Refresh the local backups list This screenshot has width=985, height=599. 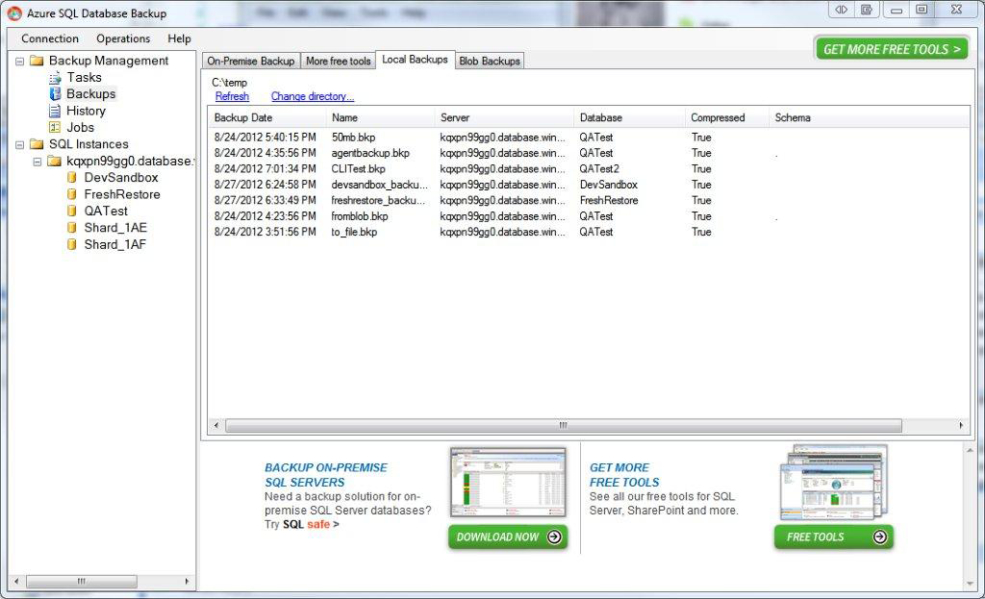(231, 95)
